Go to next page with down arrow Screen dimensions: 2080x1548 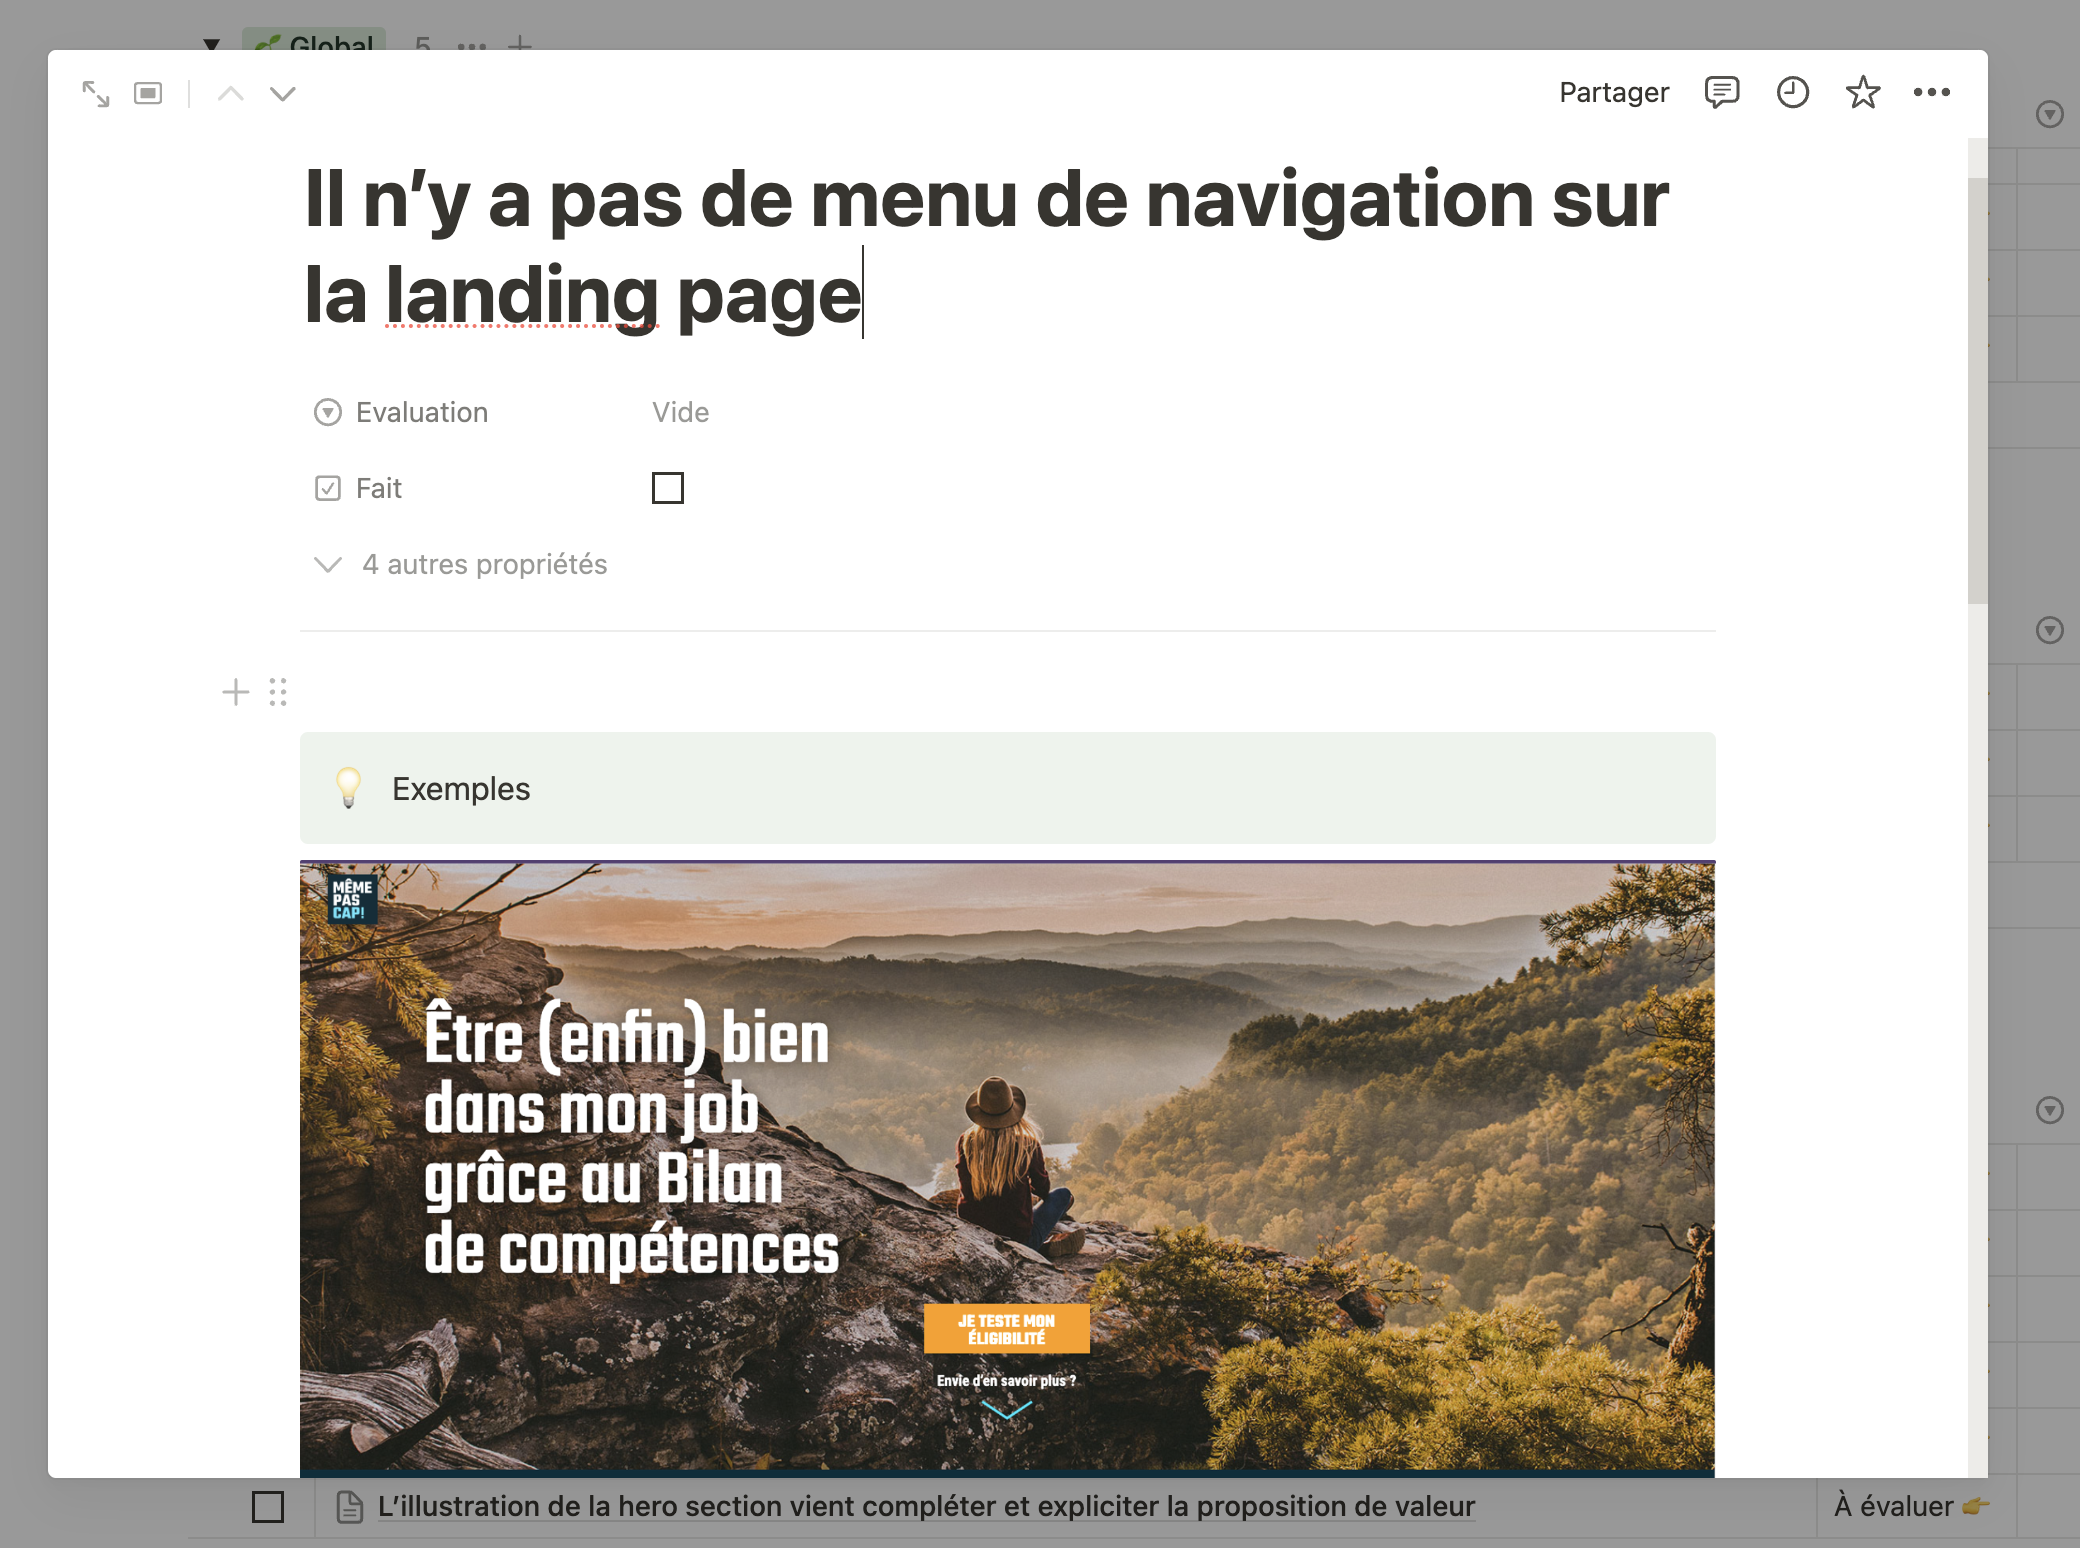point(283,94)
